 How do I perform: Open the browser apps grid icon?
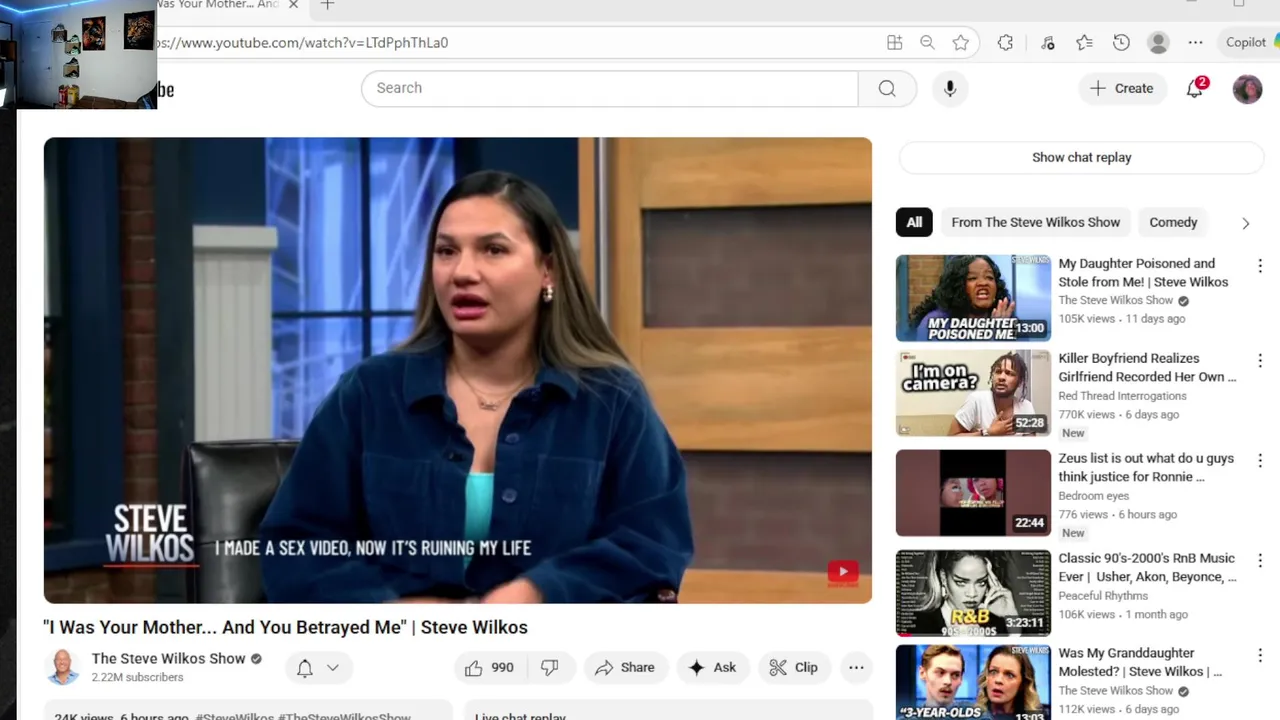(x=894, y=42)
